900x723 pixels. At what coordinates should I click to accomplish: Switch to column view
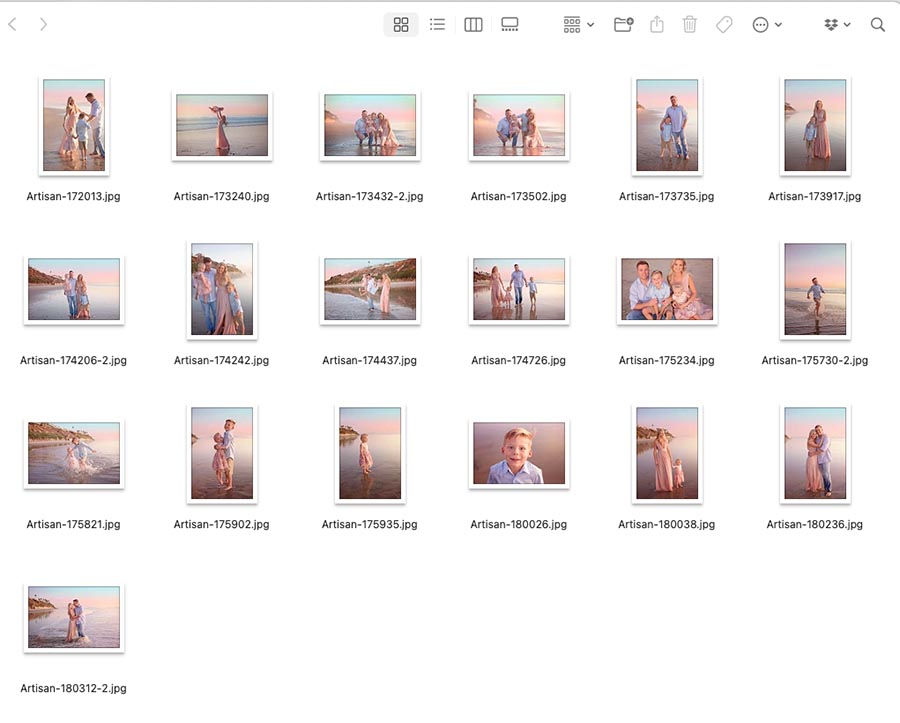point(473,24)
